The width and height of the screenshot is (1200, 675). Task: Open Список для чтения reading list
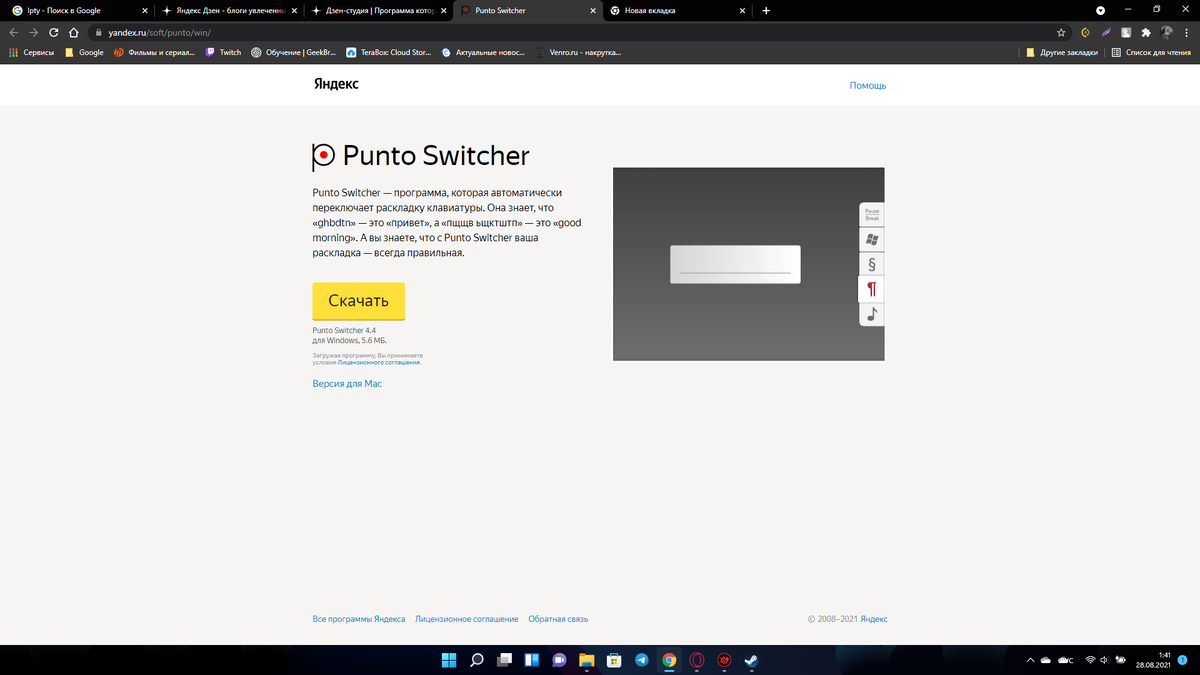[x=1151, y=52]
